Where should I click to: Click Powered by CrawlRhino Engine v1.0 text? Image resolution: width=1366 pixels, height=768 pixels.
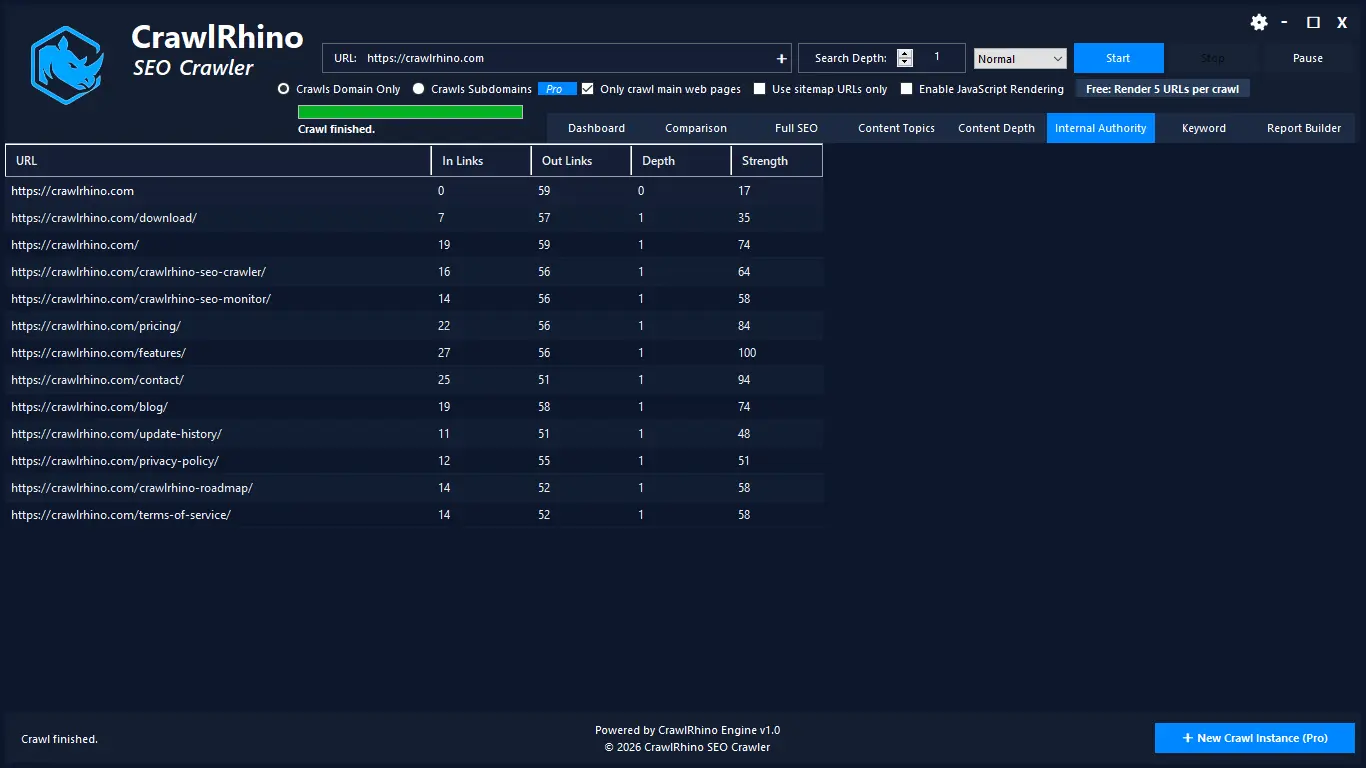687,730
